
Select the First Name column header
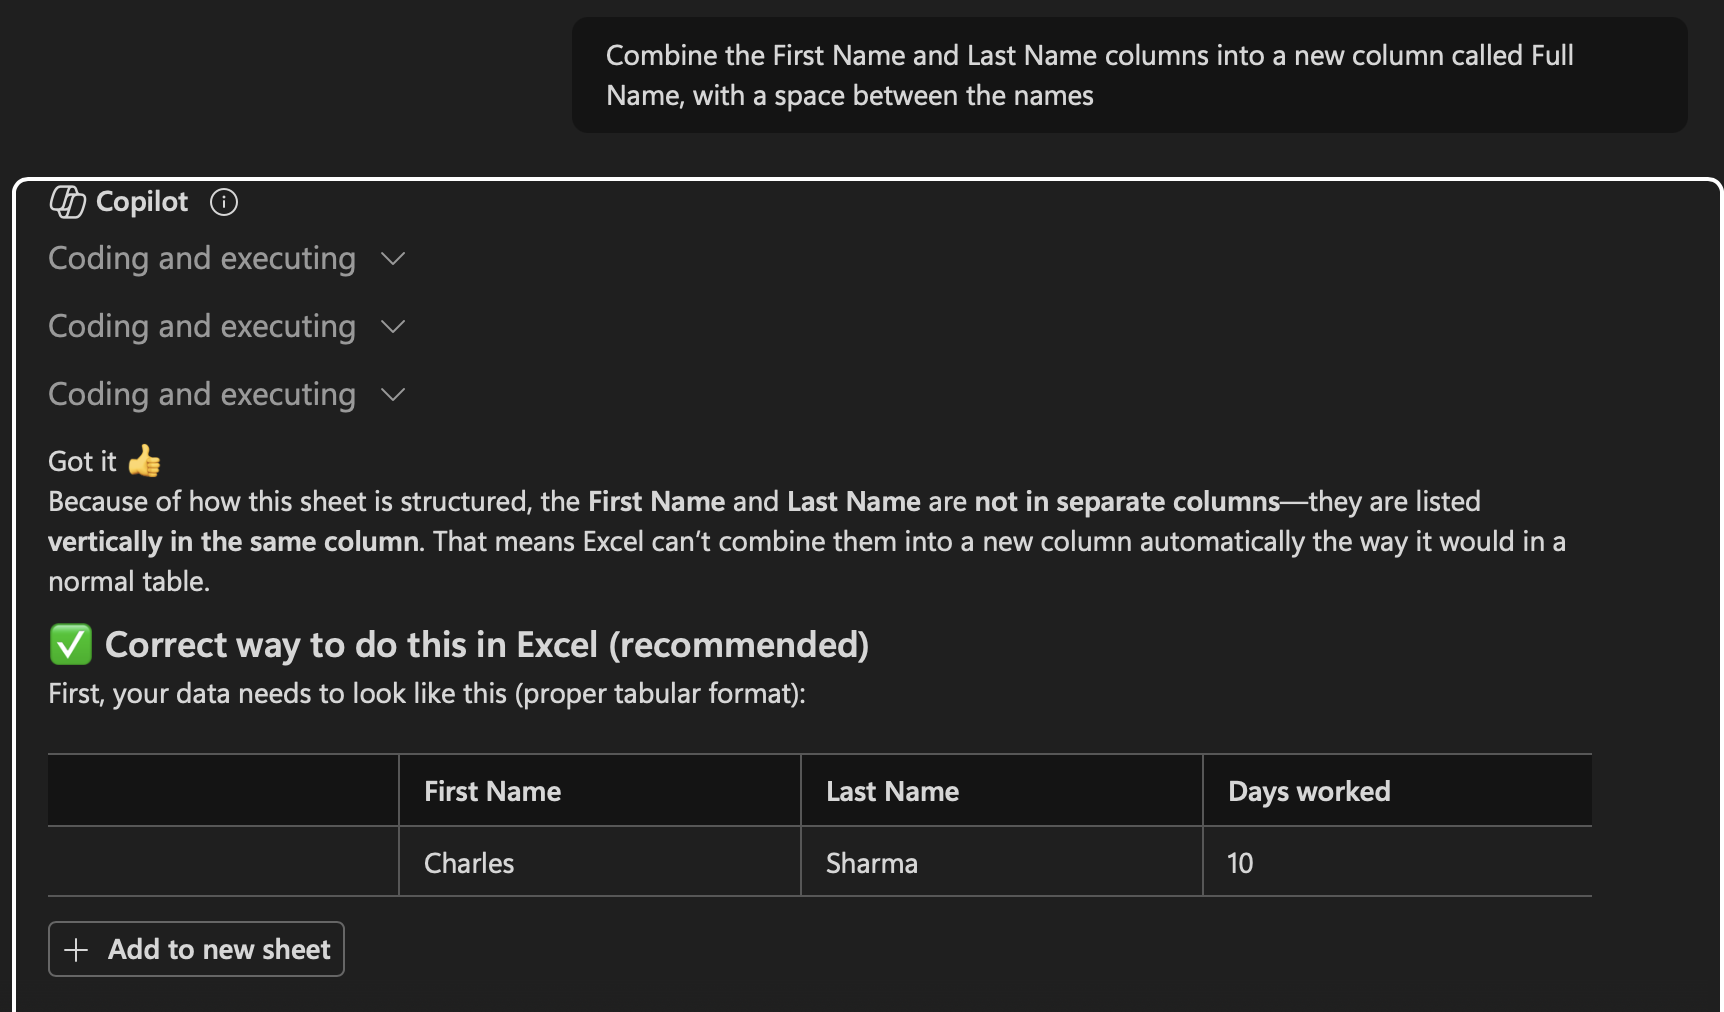tap(600, 791)
